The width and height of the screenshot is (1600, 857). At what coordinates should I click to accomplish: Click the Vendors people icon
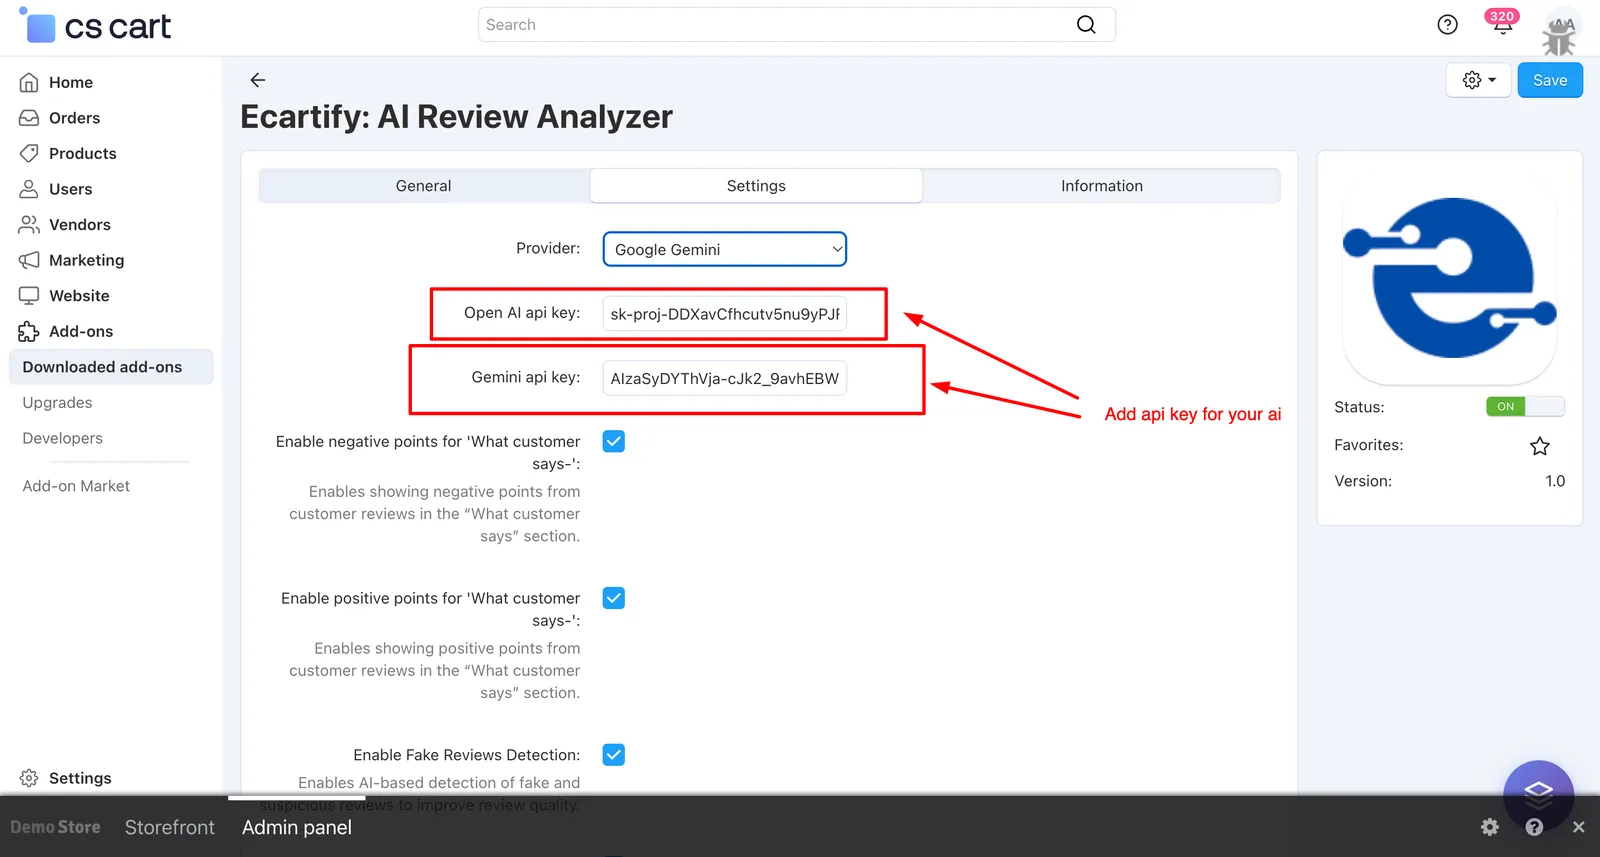(x=29, y=224)
